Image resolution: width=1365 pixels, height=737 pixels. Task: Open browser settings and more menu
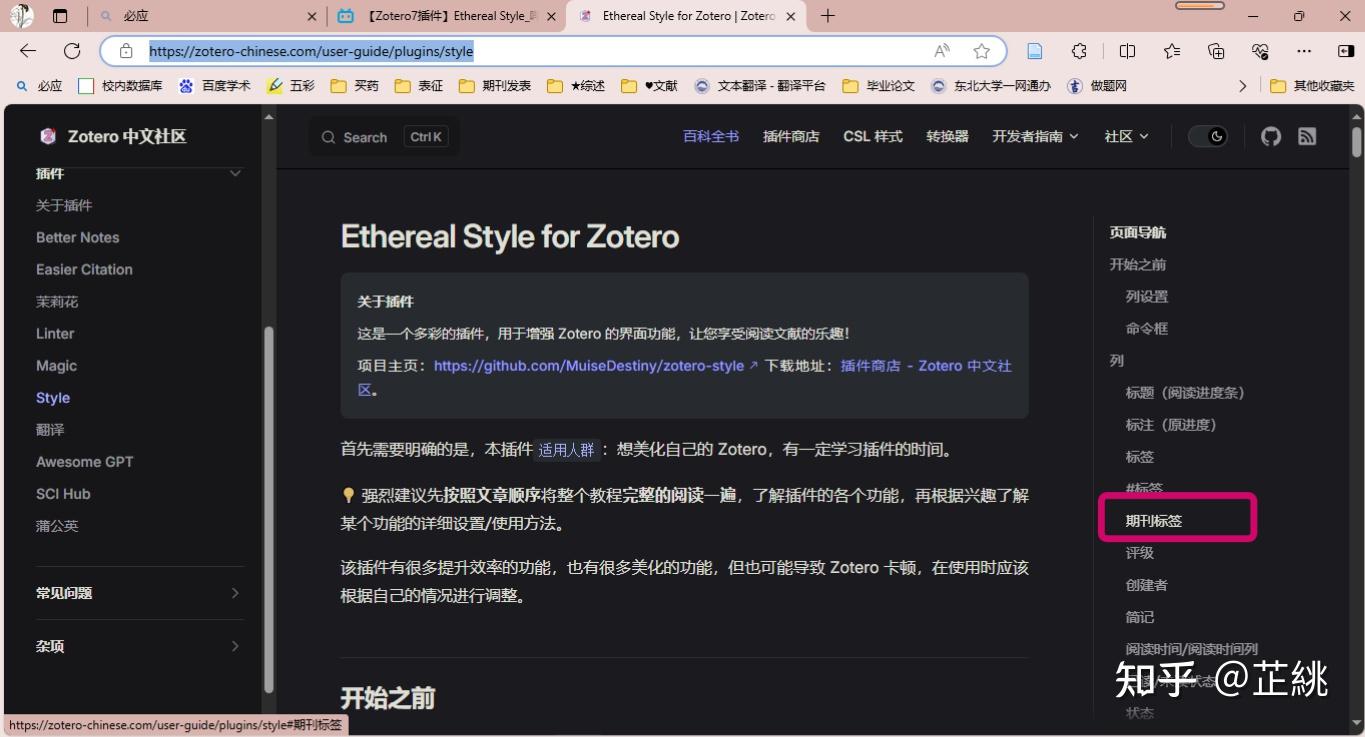(x=1304, y=51)
